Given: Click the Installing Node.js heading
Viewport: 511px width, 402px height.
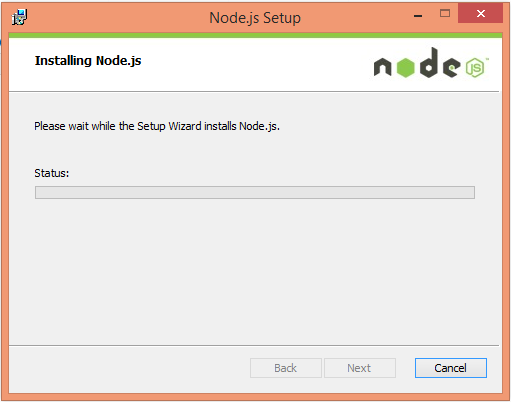Looking at the screenshot, I should [88, 61].
